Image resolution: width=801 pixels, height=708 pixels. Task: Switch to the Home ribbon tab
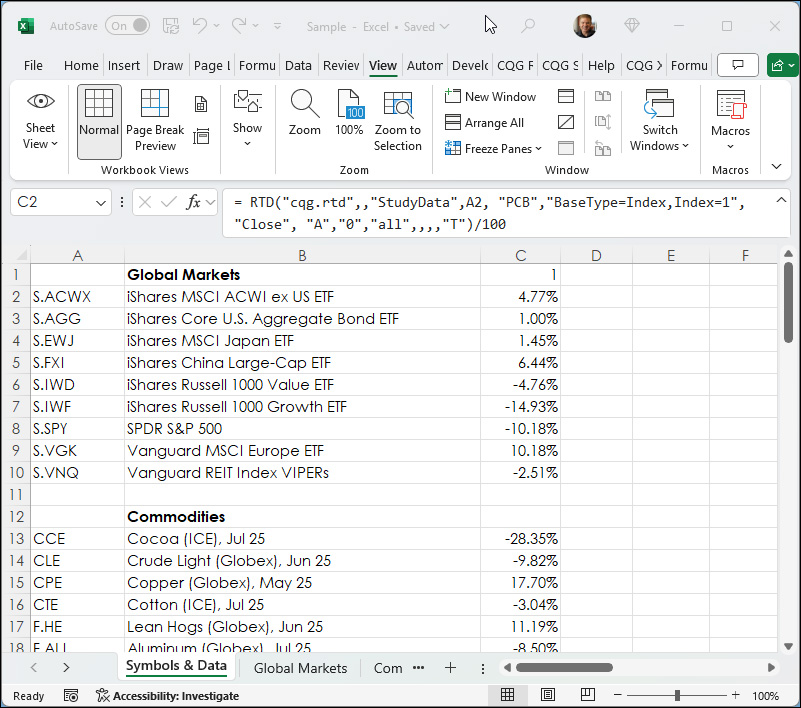81,65
